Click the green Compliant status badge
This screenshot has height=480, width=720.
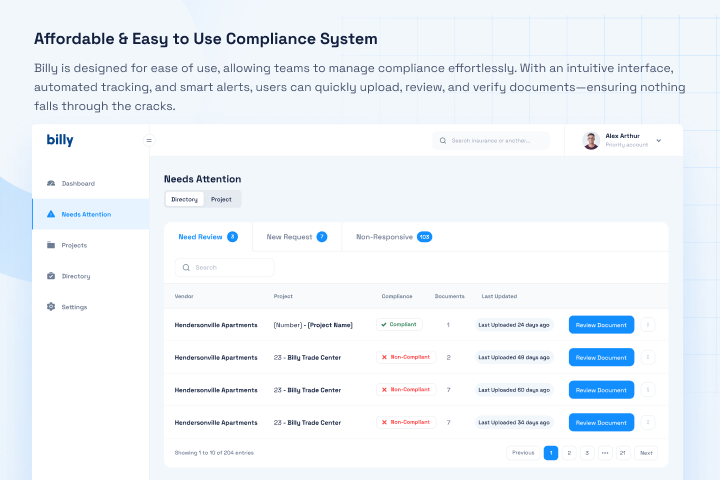point(399,324)
